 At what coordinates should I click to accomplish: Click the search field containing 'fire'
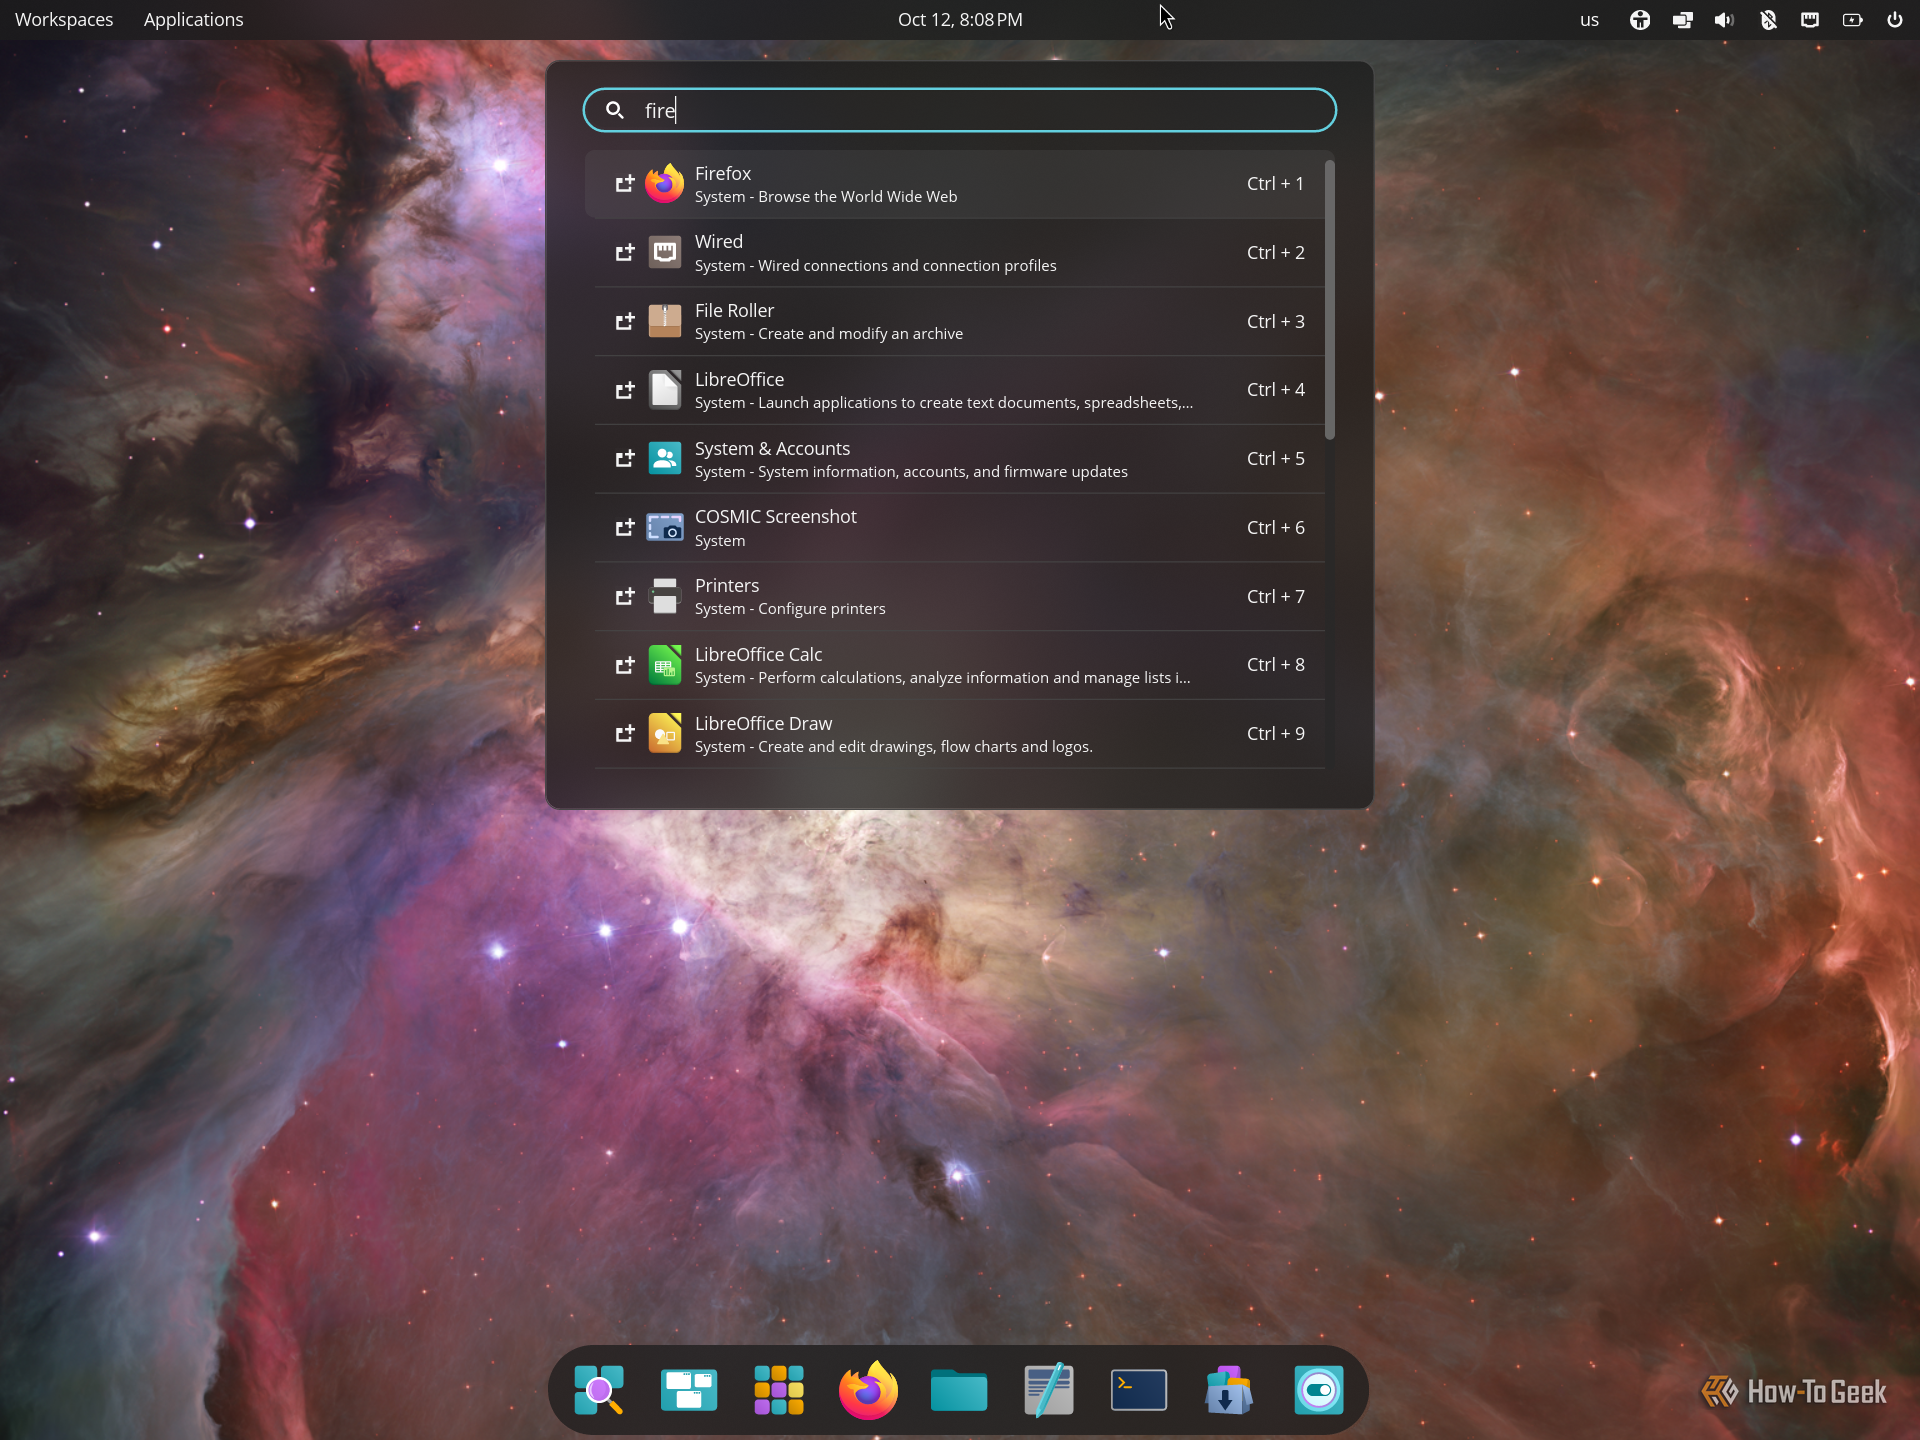coord(960,110)
